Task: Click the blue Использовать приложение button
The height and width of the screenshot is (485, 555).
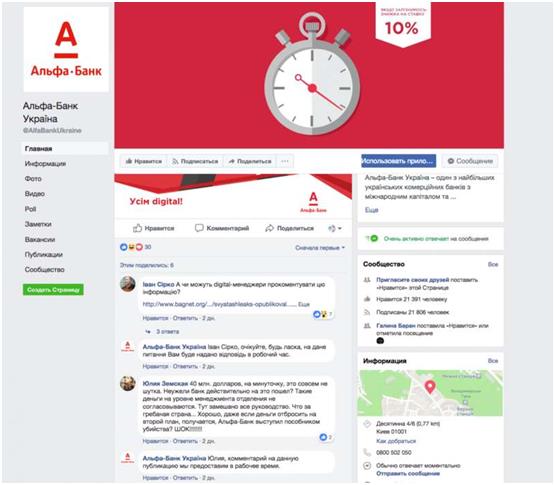Action: (x=399, y=161)
